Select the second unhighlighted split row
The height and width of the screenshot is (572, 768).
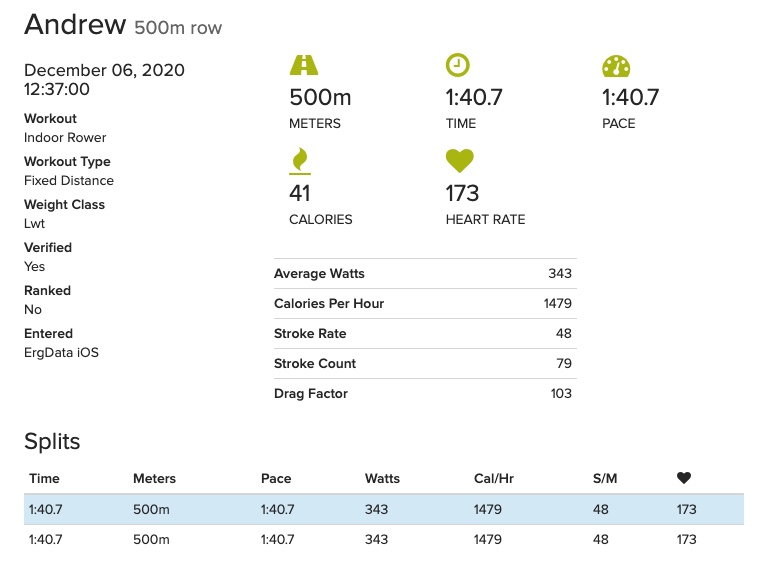click(383, 539)
